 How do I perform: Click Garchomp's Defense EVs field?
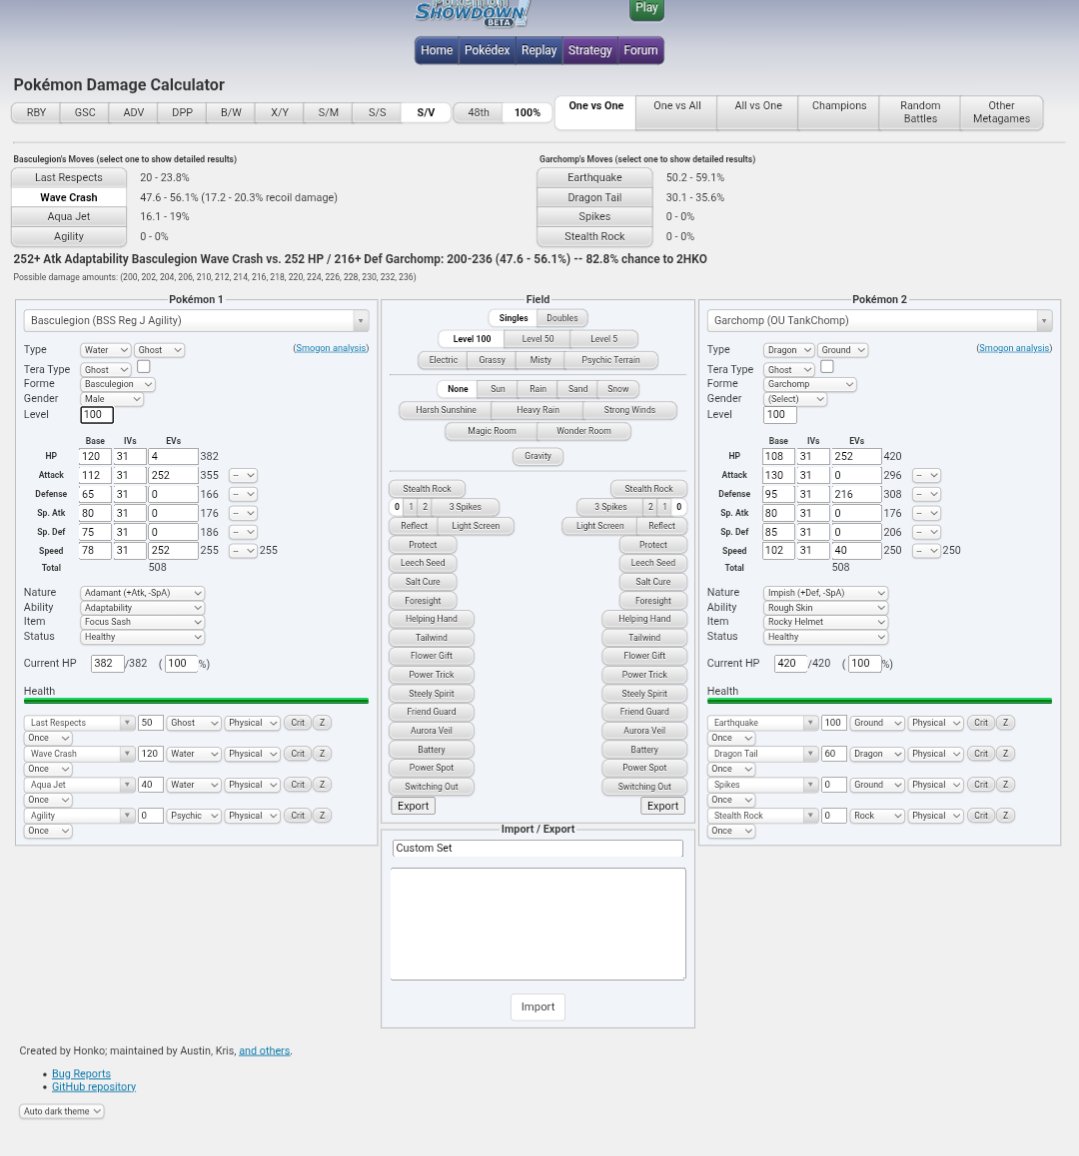tap(856, 494)
